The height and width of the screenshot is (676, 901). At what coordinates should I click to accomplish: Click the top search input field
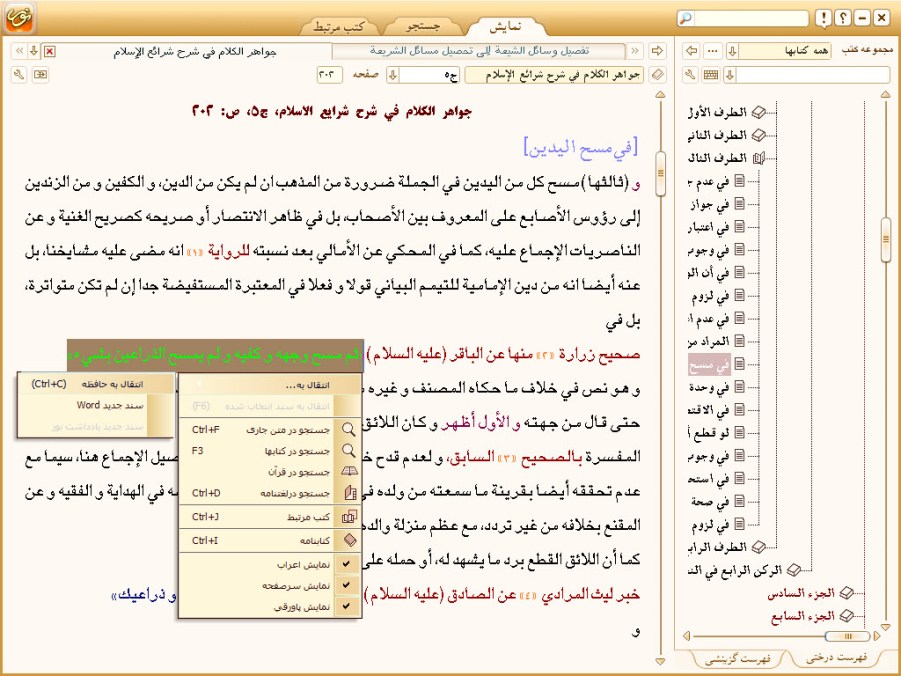[750, 18]
